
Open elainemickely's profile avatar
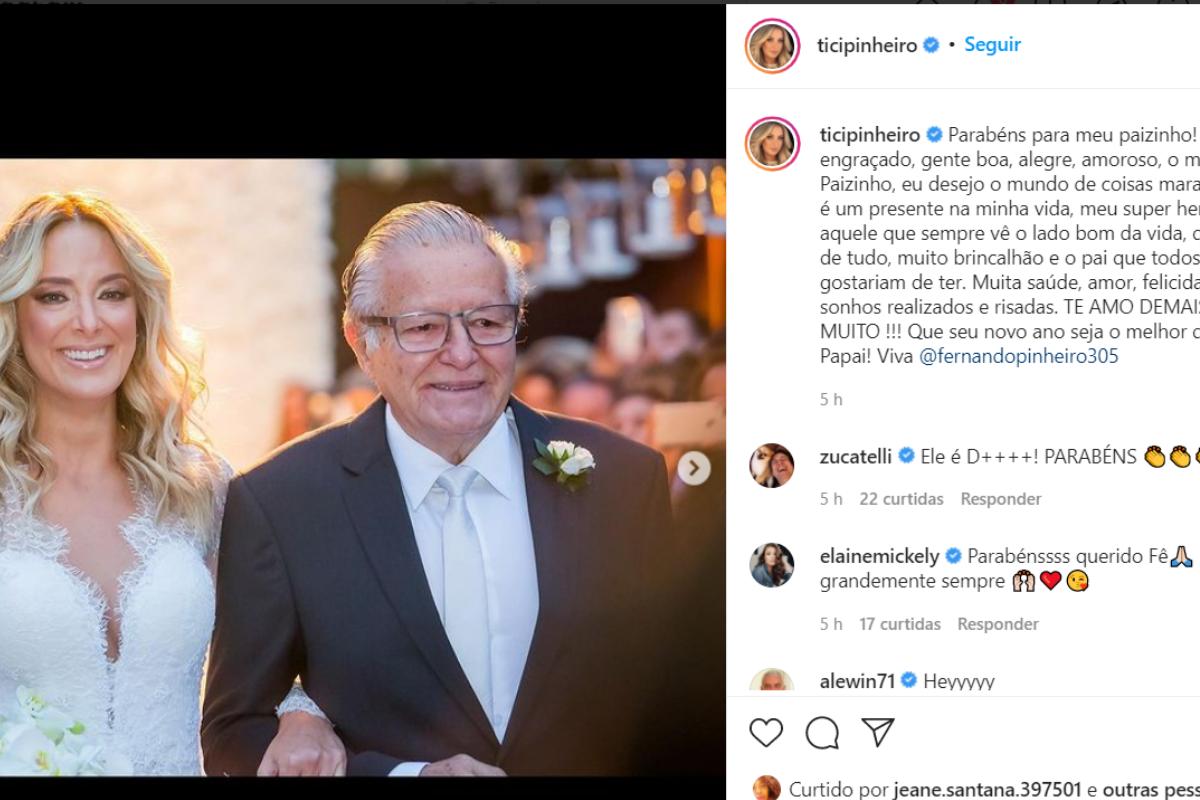point(772,565)
